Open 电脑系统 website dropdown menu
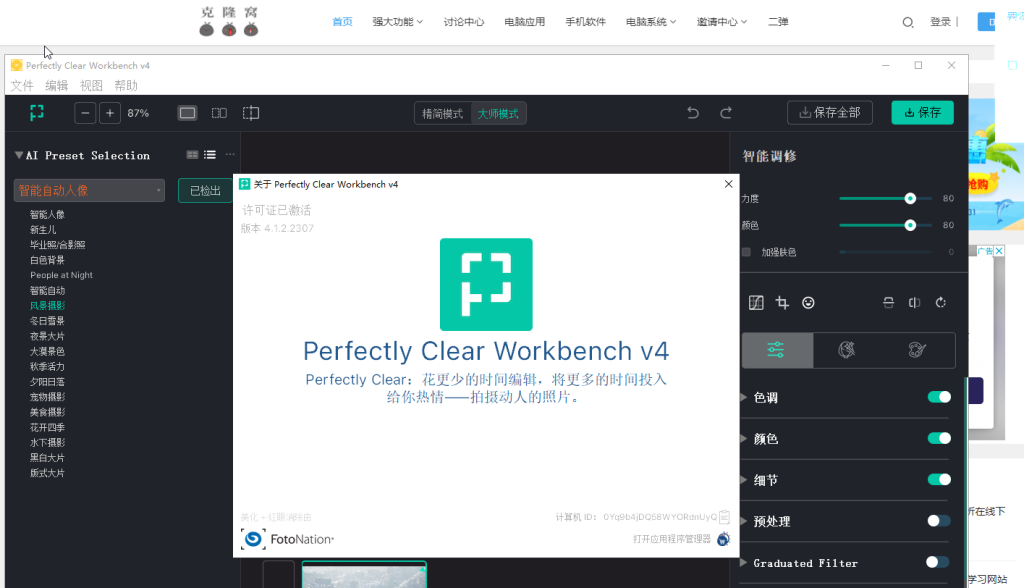This screenshot has width=1024, height=588. pos(651,22)
